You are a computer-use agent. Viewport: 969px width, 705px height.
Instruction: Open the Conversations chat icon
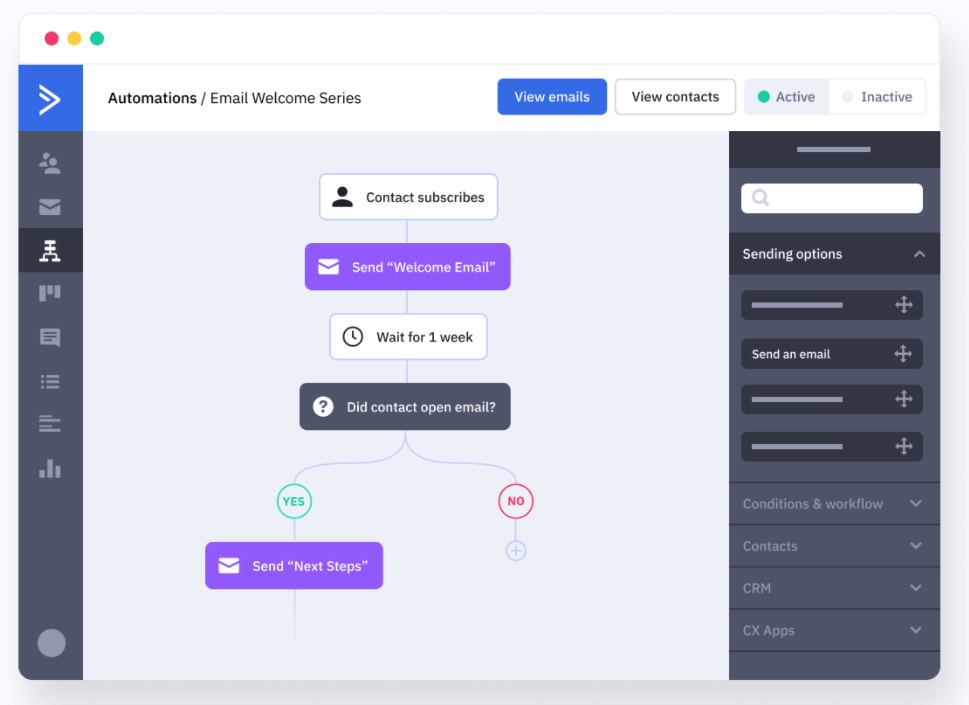[x=50, y=338]
